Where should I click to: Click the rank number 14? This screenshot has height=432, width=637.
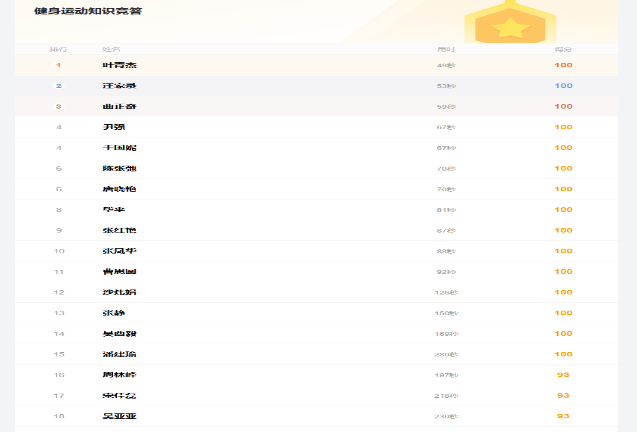tap(58, 334)
